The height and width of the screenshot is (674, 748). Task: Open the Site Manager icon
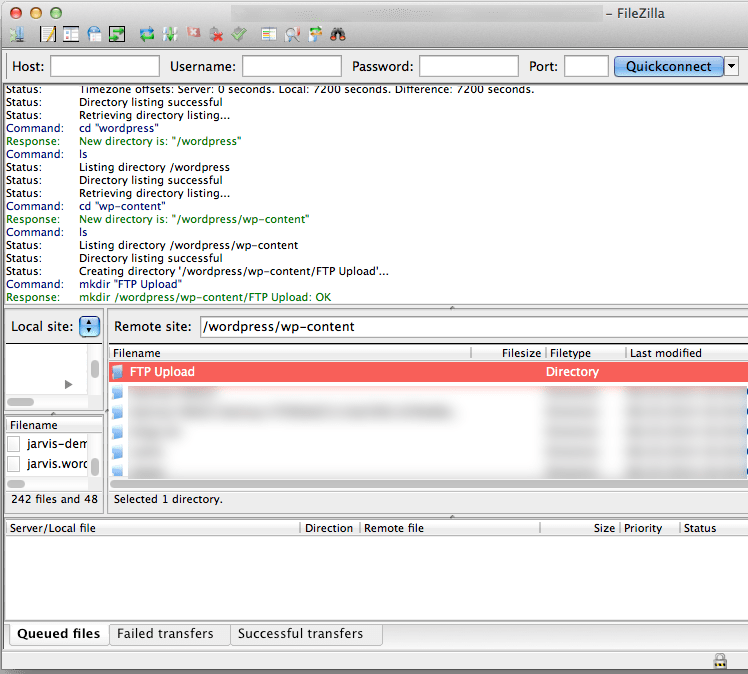[x=17, y=34]
